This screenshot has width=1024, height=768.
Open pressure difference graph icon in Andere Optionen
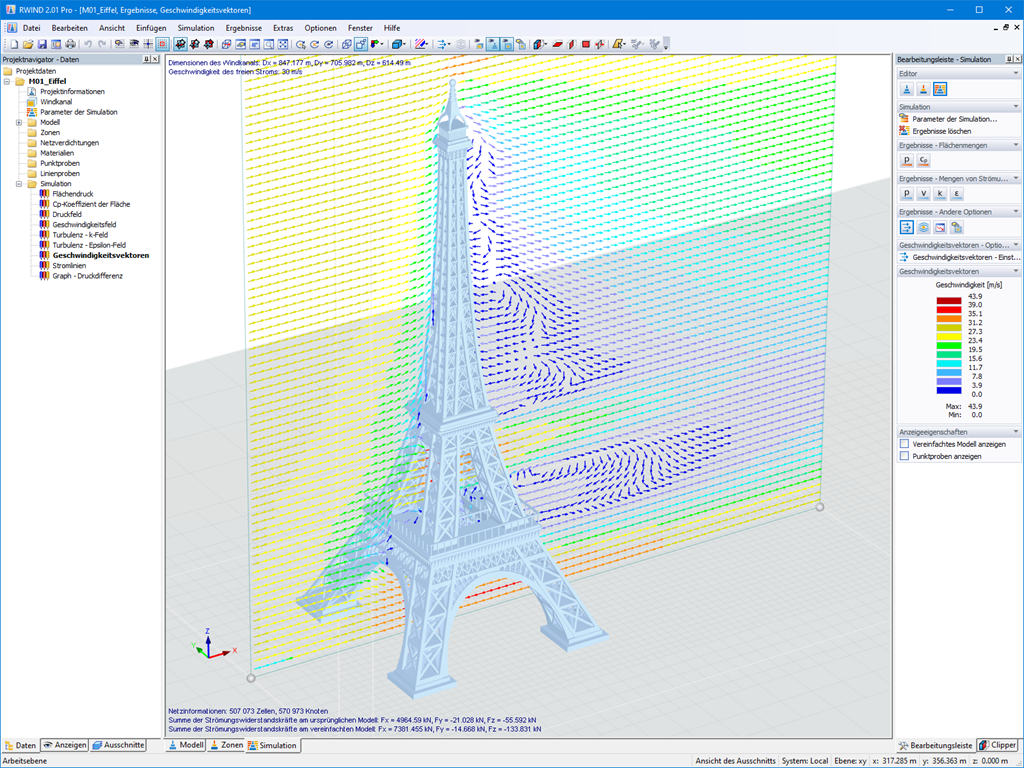click(x=940, y=227)
